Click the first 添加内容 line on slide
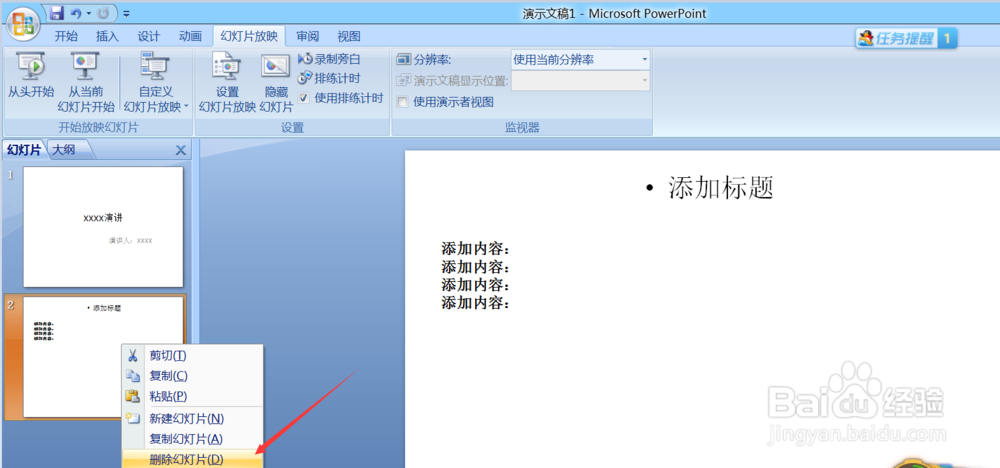This screenshot has width=1000, height=468. (x=476, y=248)
